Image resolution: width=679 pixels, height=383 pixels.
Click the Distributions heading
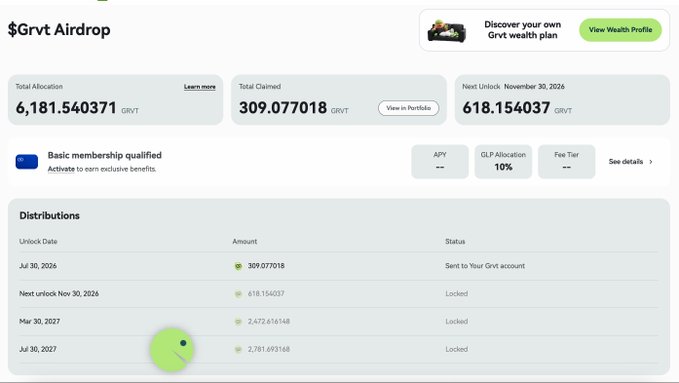49,215
